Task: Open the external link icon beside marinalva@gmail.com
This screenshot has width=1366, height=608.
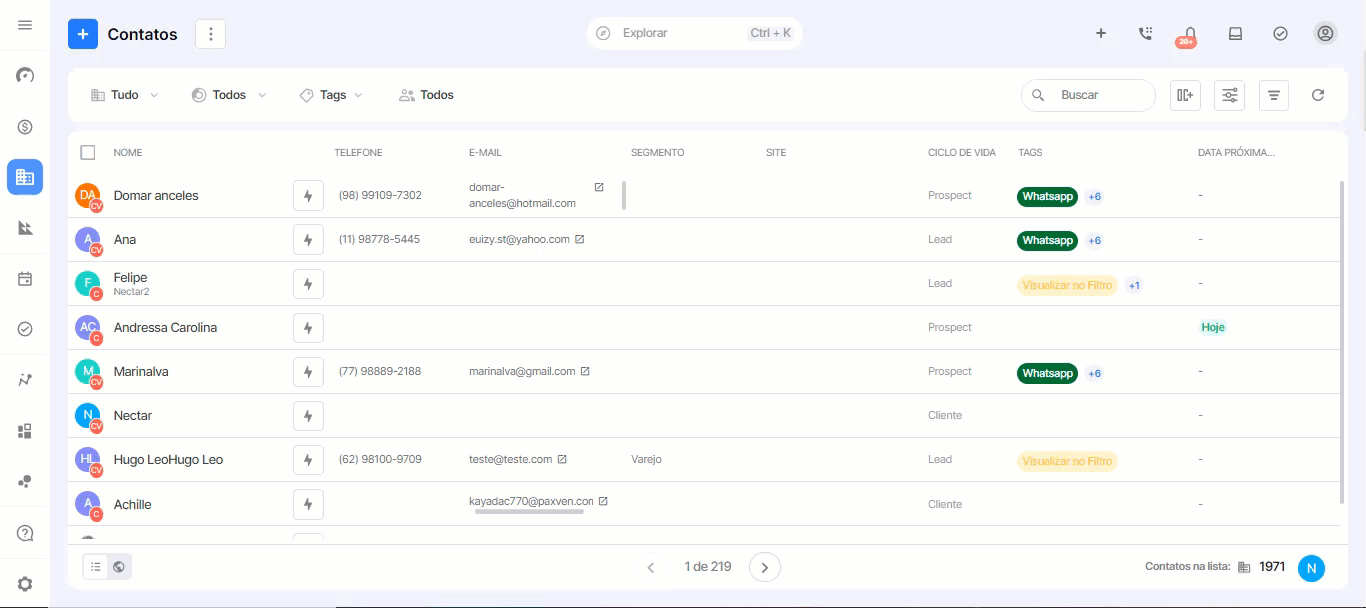Action: [585, 371]
